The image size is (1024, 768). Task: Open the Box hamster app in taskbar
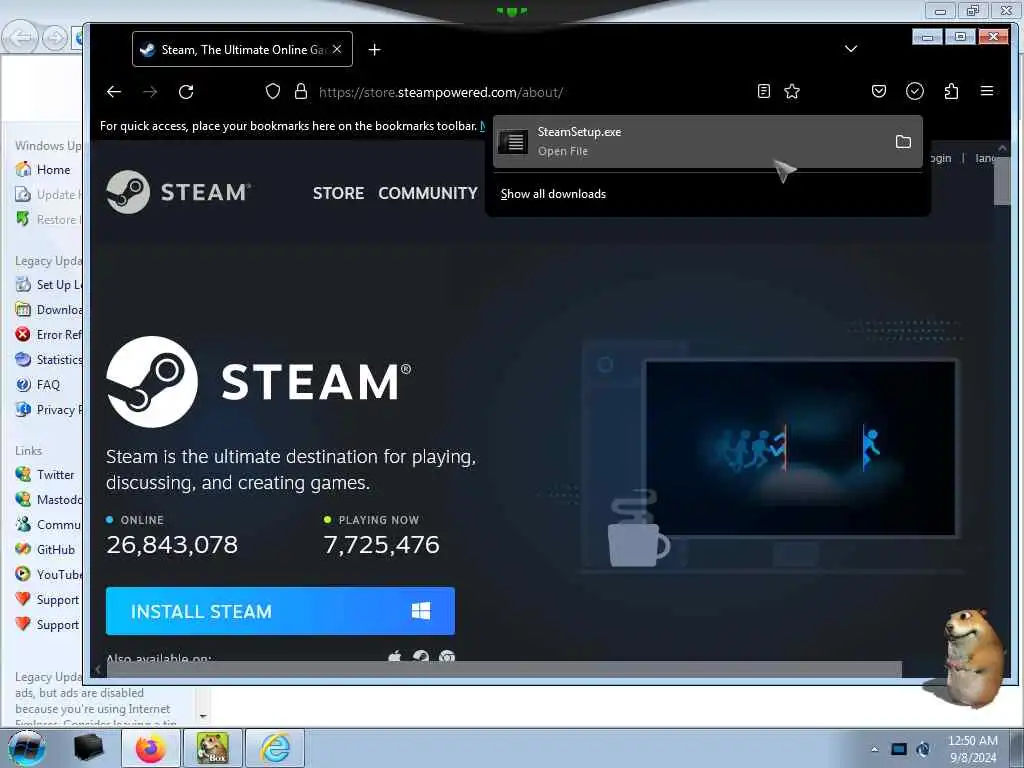[x=213, y=748]
